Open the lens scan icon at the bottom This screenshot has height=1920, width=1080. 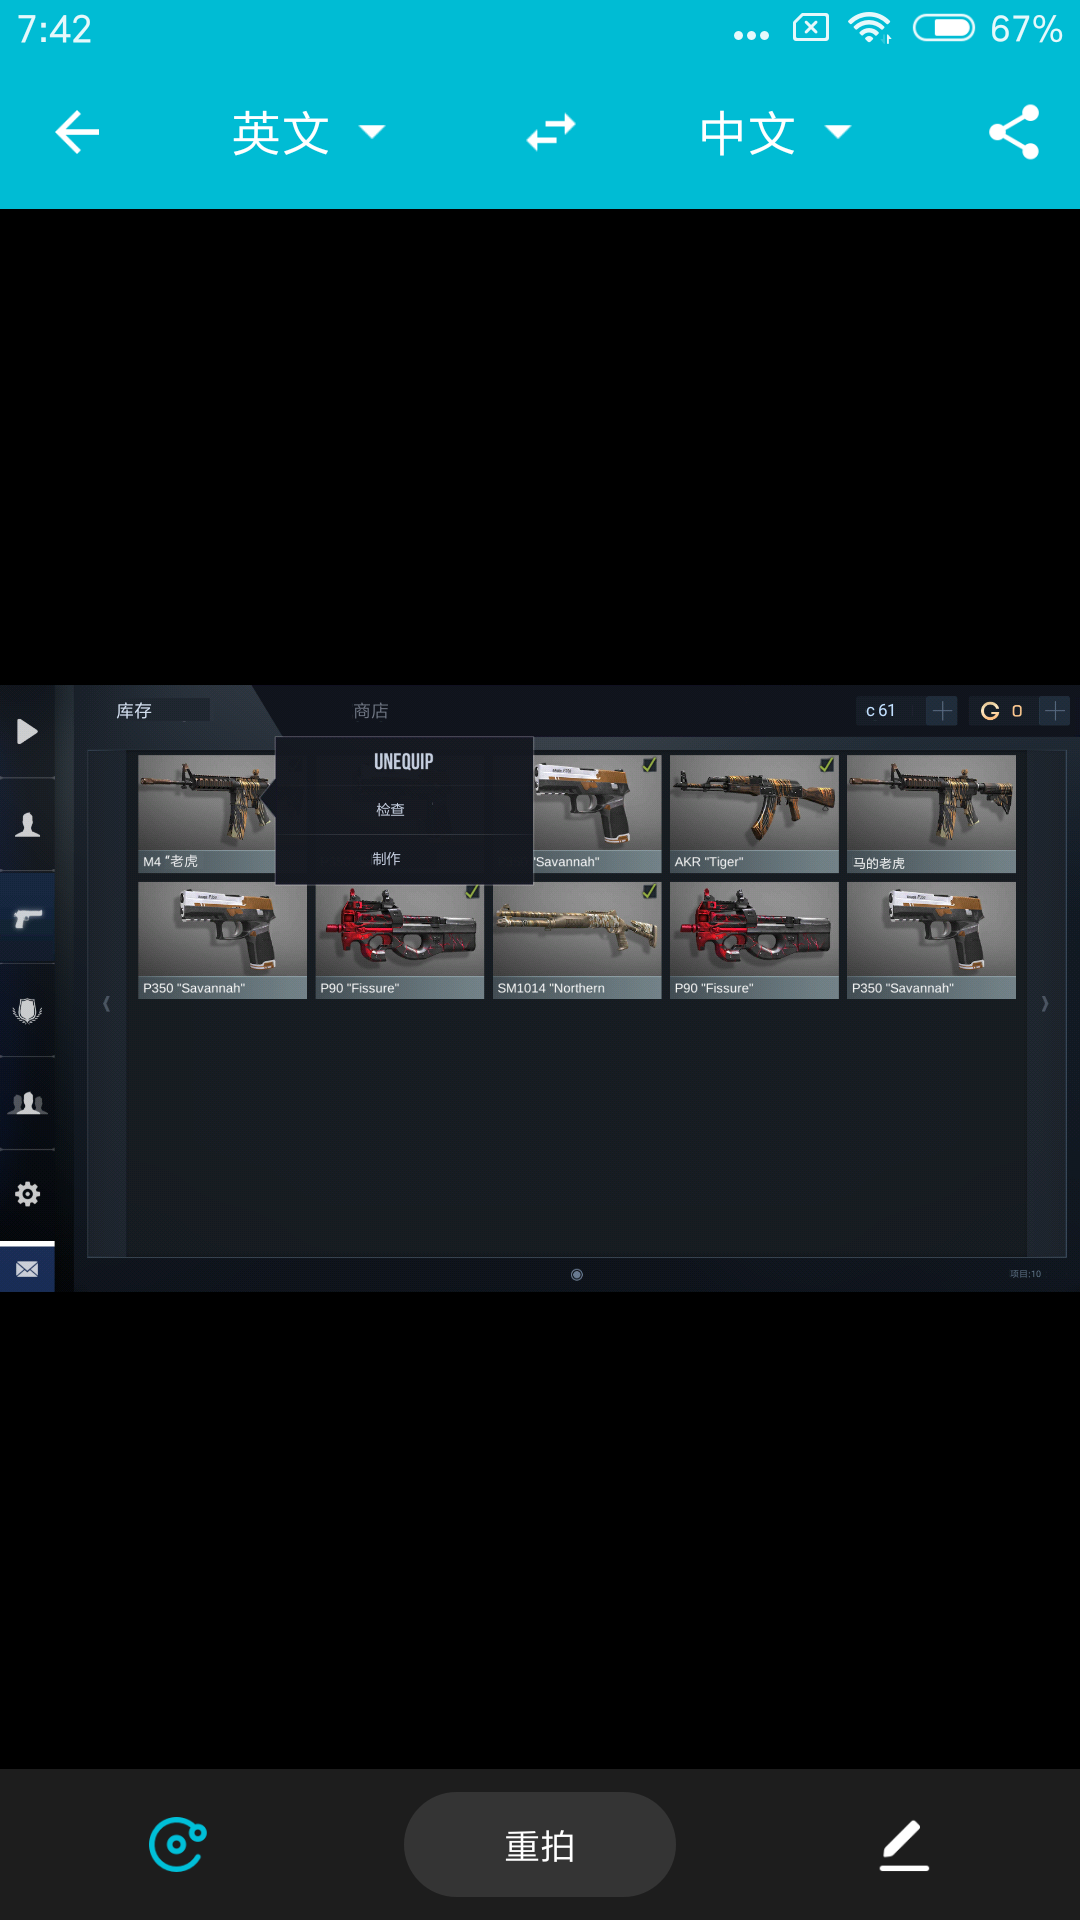[178, 1844]
